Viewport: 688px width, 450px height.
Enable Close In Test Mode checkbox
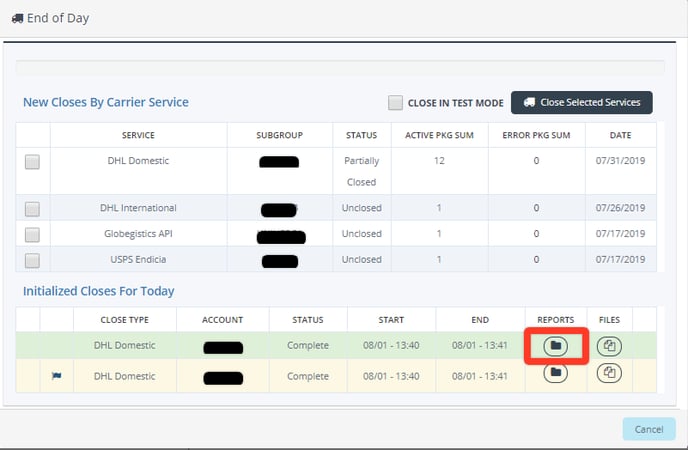[x=396, y=103]
